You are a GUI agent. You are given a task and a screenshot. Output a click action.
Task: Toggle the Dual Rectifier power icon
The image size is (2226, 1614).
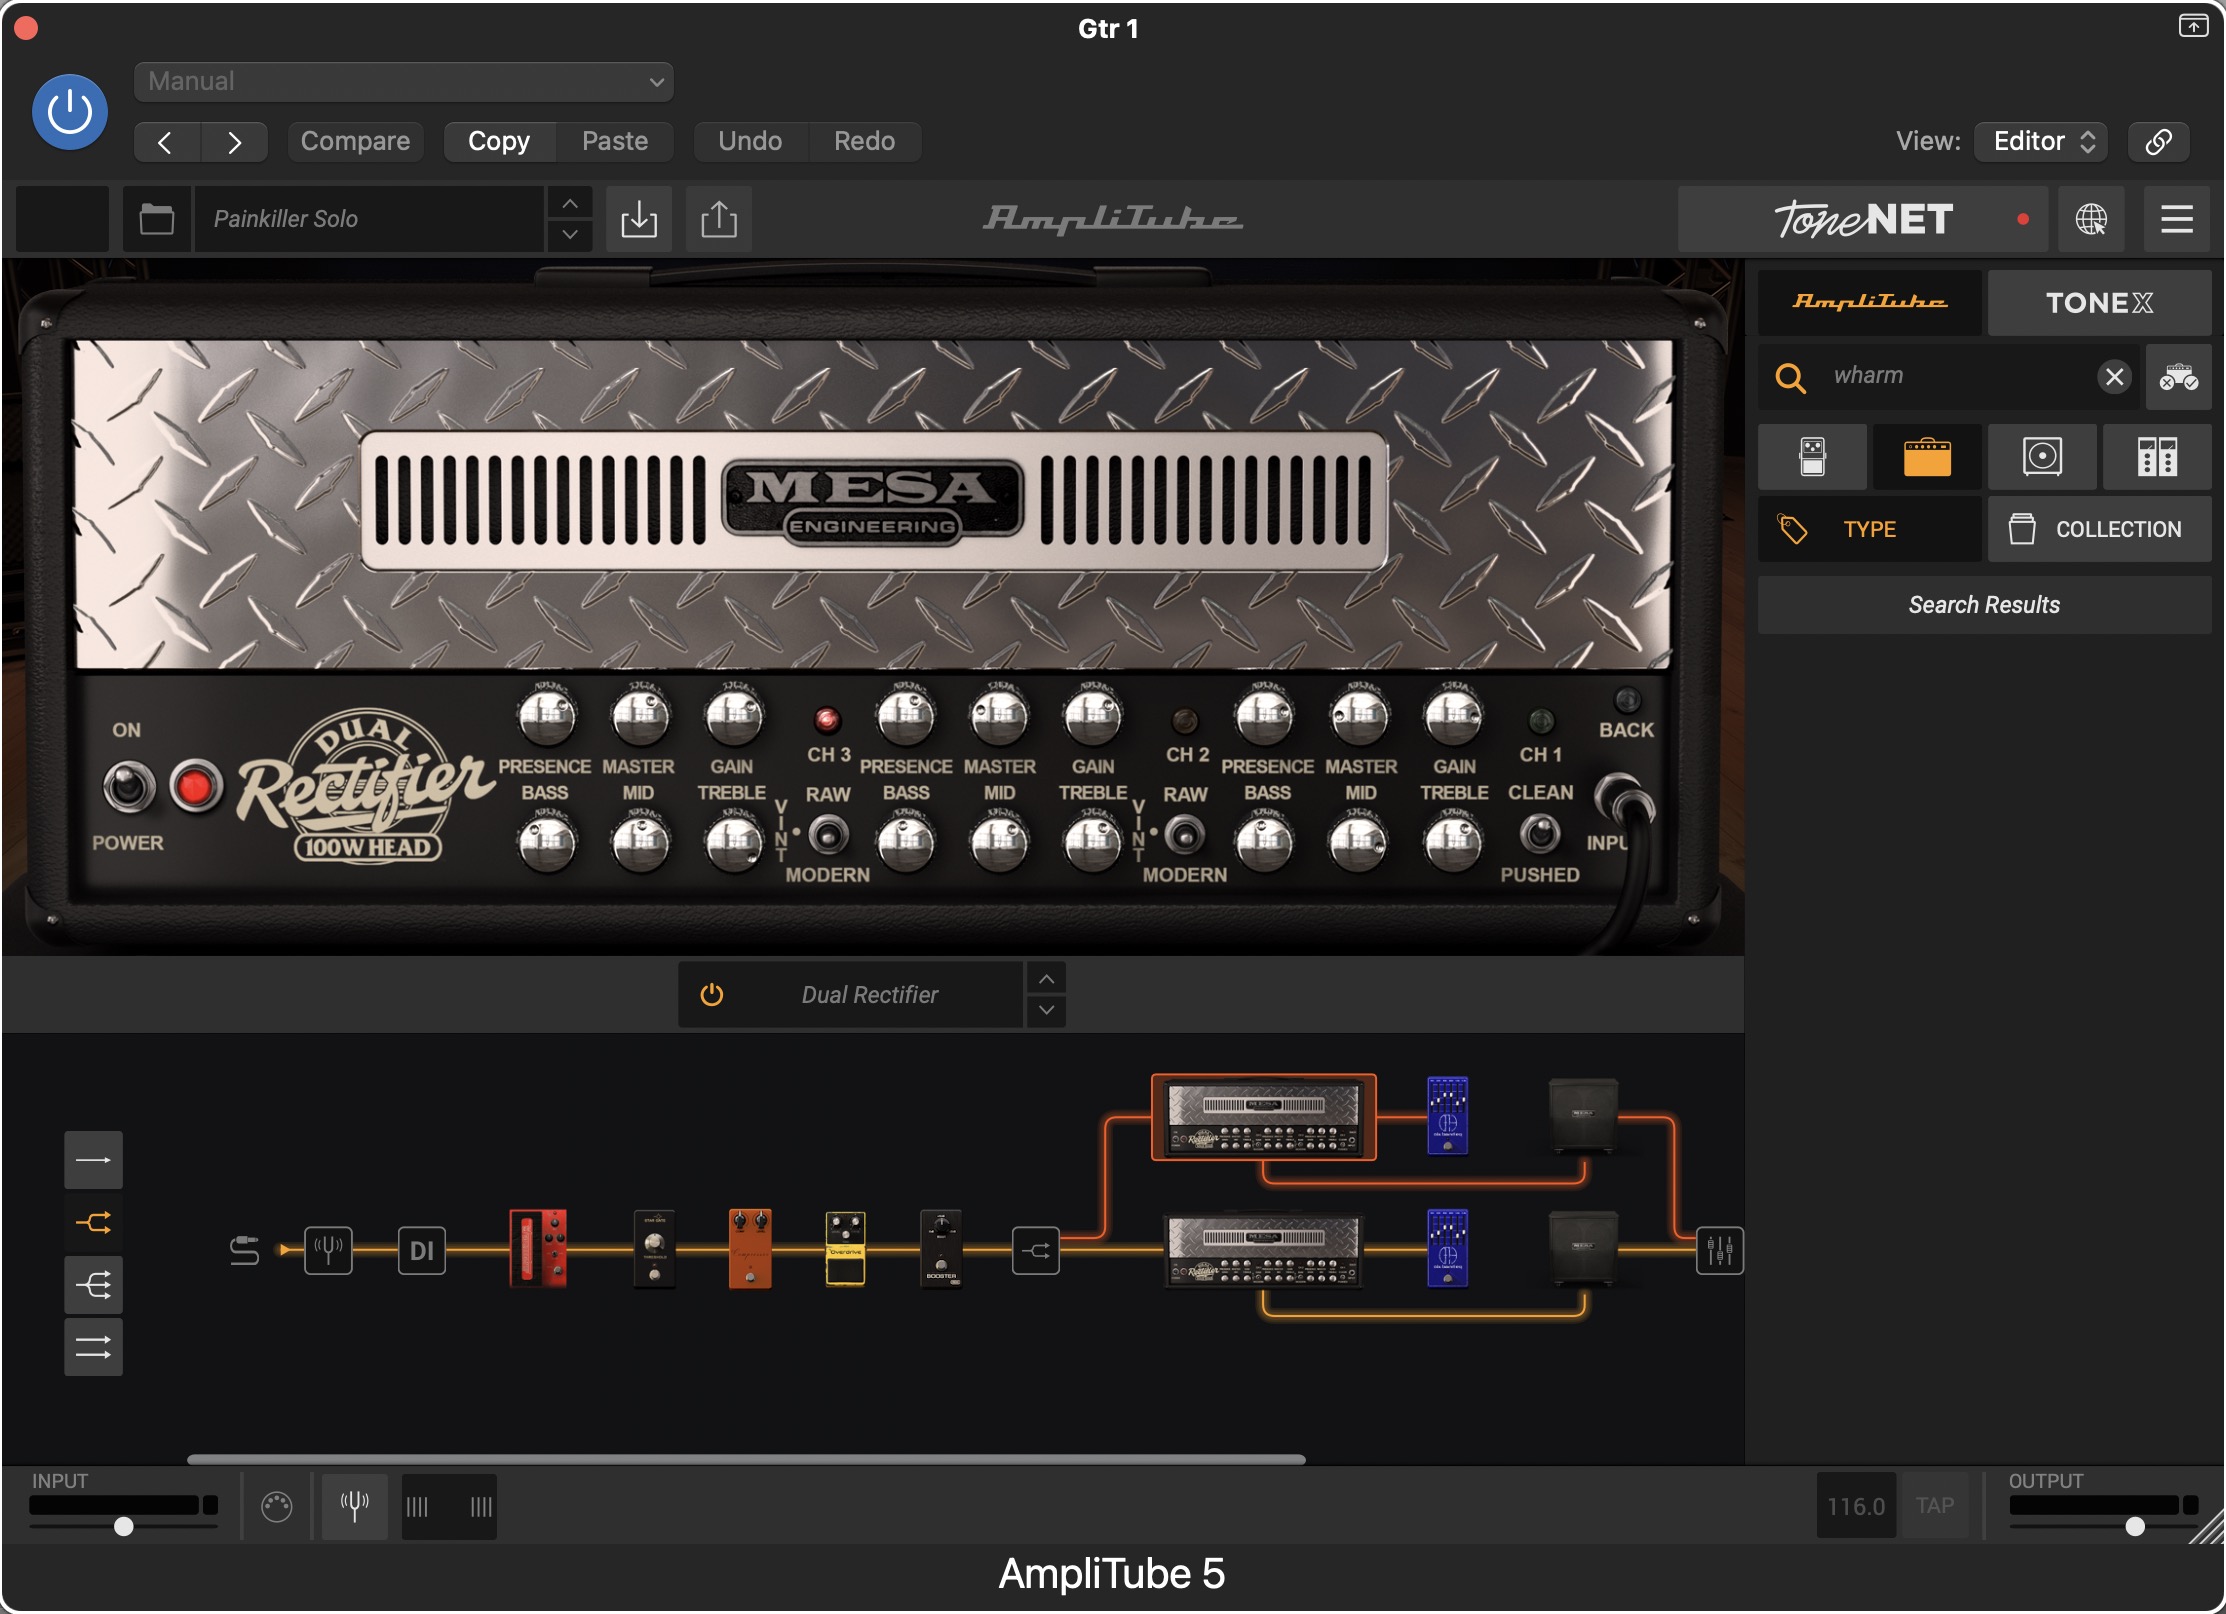point(711,994)
